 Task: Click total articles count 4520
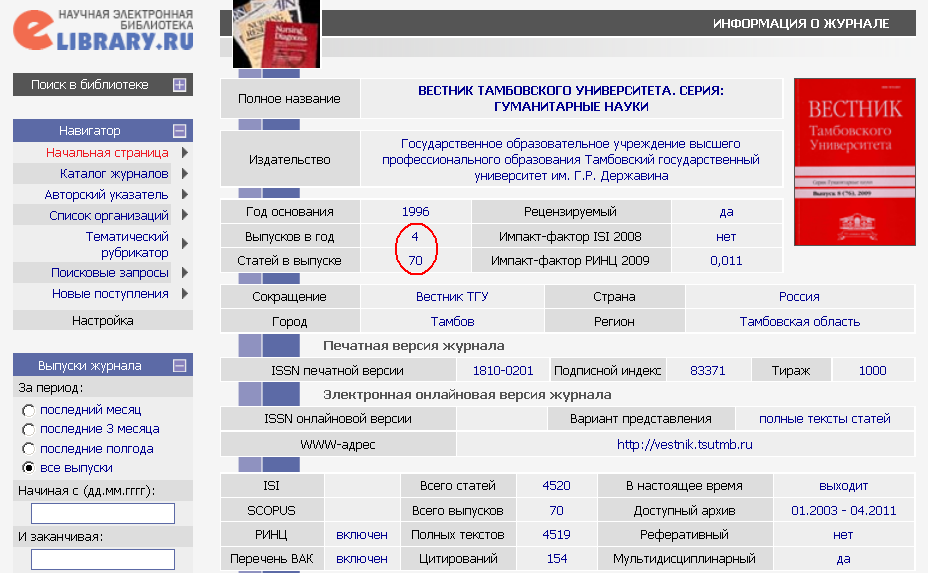(x=556, y=485)
